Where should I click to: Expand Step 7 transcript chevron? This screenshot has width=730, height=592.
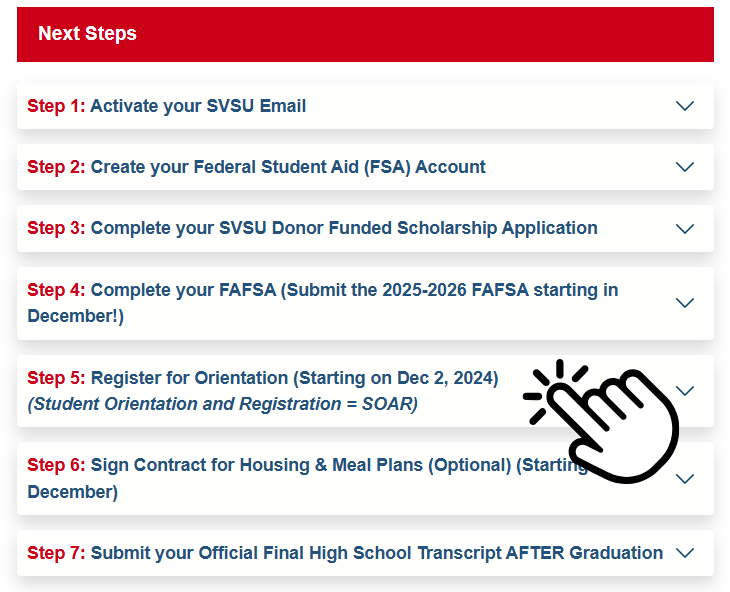point(685,553)
